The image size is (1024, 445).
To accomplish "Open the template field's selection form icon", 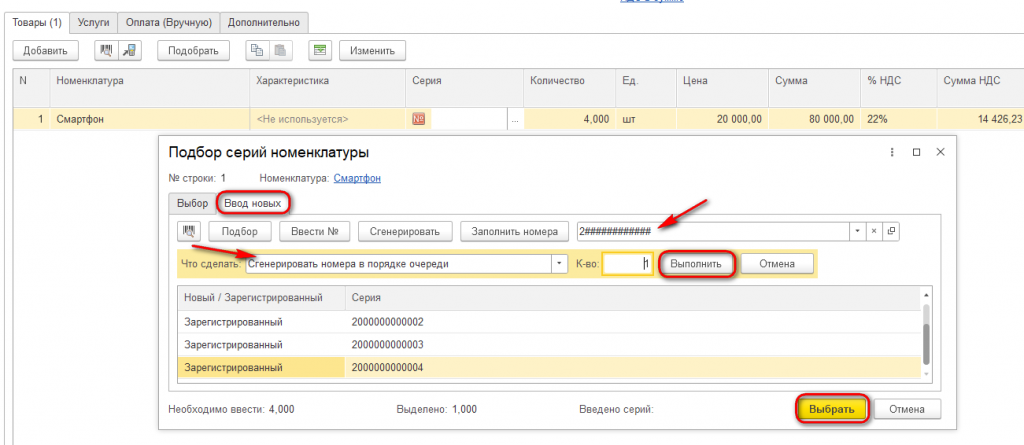I will [891, 231].
